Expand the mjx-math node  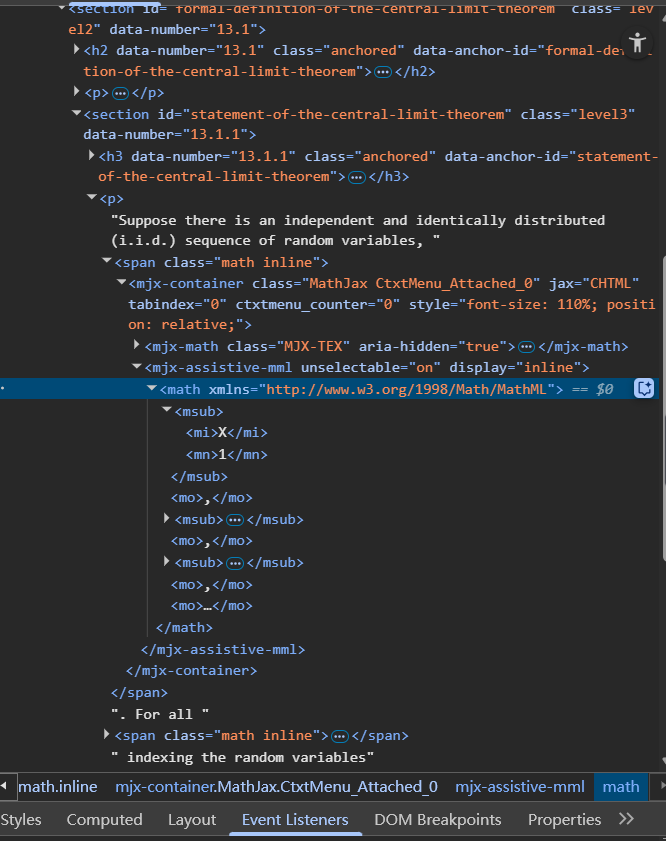click(137, 346)
